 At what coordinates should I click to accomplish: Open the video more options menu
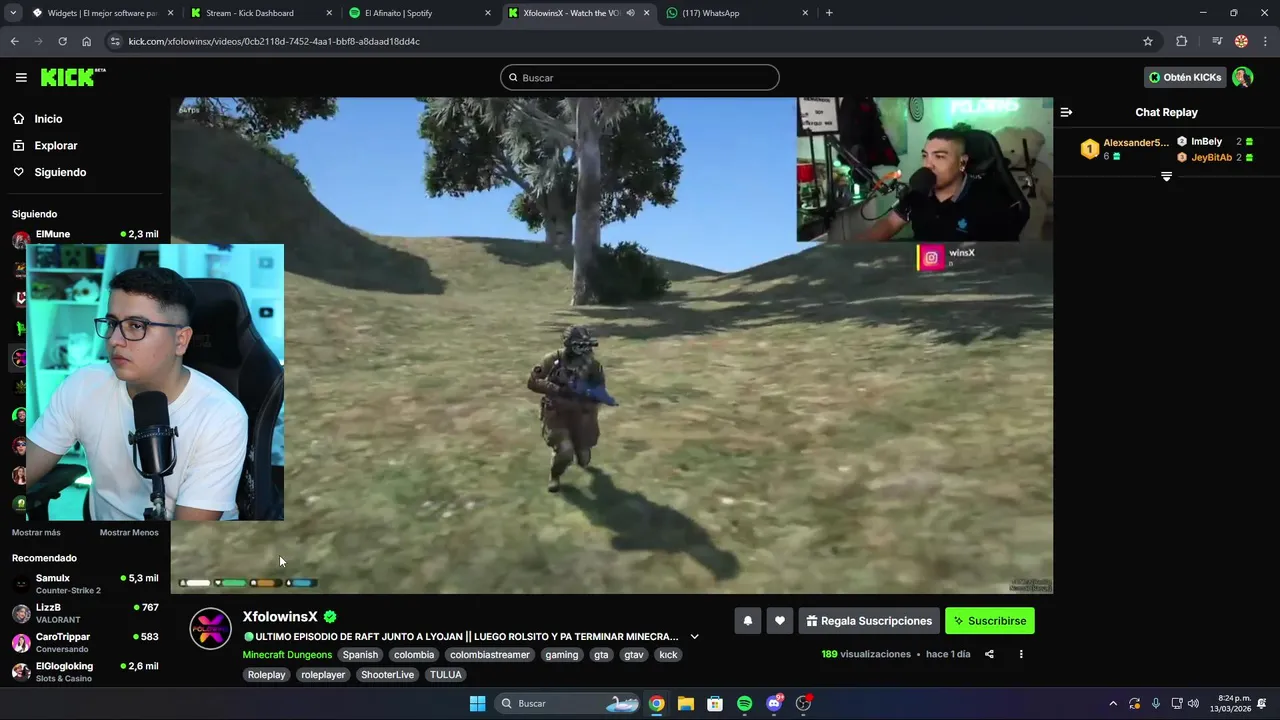click(x=1021, y=654)
